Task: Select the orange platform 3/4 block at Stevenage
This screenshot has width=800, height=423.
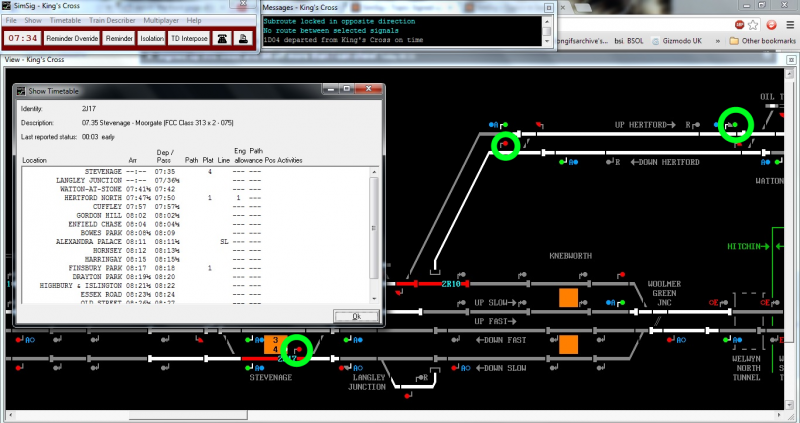Action: [x=276, y=344]
